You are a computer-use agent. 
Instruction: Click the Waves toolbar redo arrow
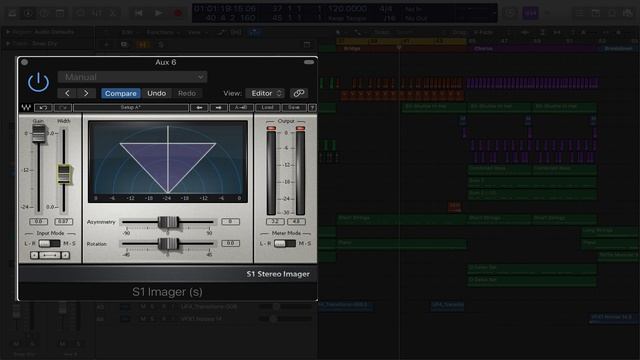coord(62,108)
